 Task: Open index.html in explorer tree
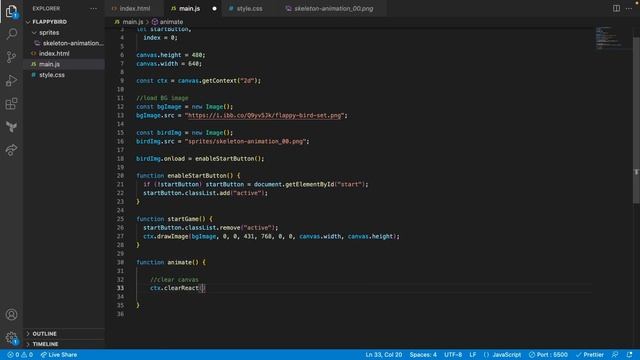point(54,53)
